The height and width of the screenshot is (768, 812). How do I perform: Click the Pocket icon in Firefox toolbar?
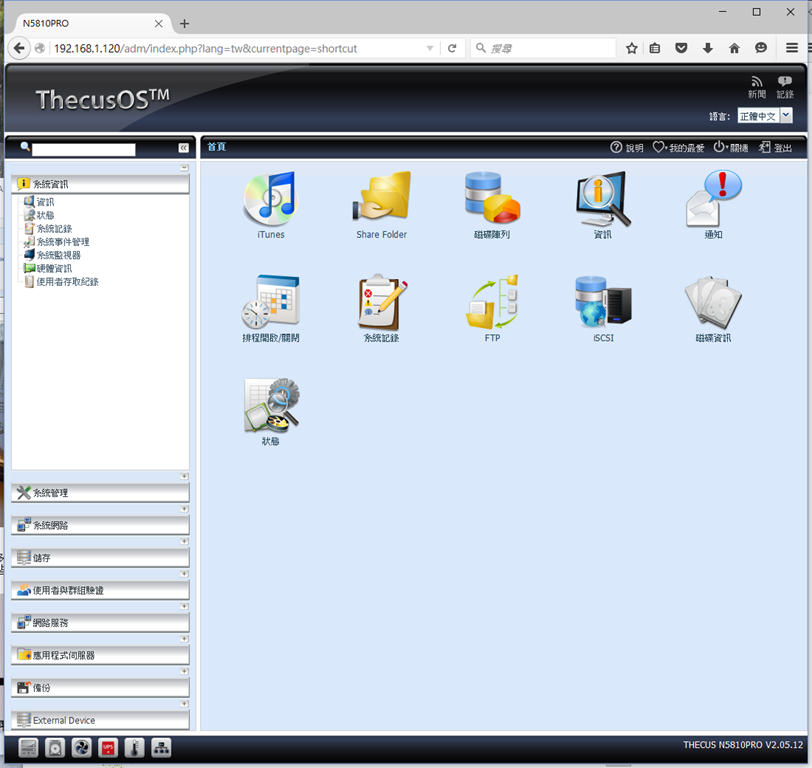(x=682, y=48)
